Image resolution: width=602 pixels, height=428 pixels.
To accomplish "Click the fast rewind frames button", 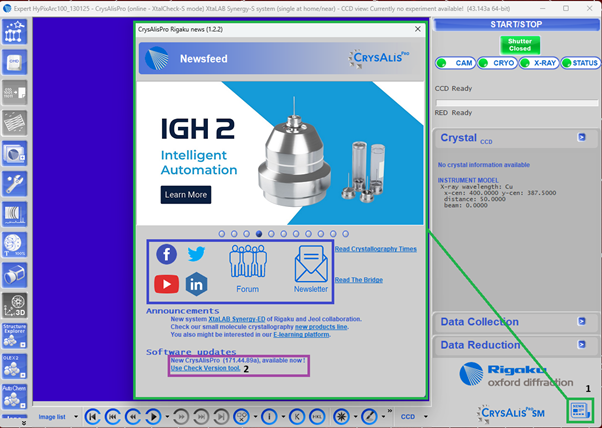I will [x=113, y=416].
